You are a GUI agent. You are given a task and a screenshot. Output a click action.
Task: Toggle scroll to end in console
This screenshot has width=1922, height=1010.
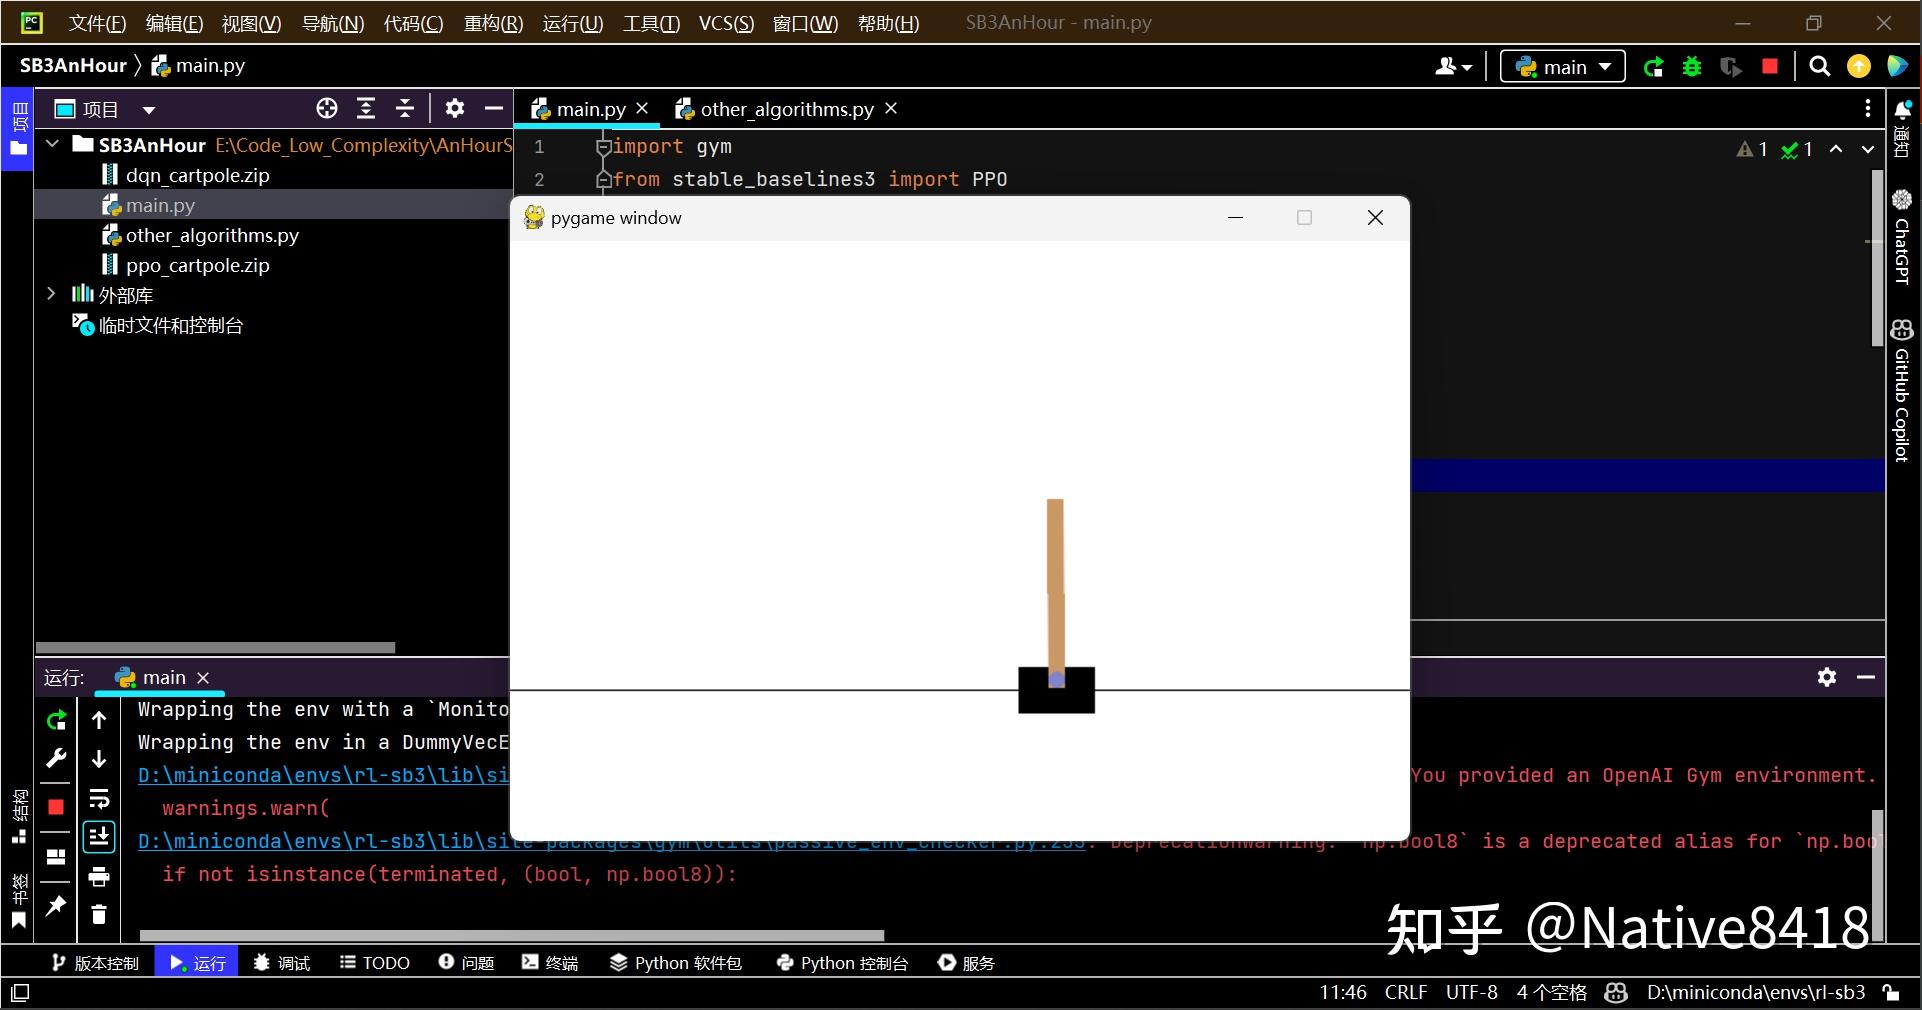pos(98,836)
